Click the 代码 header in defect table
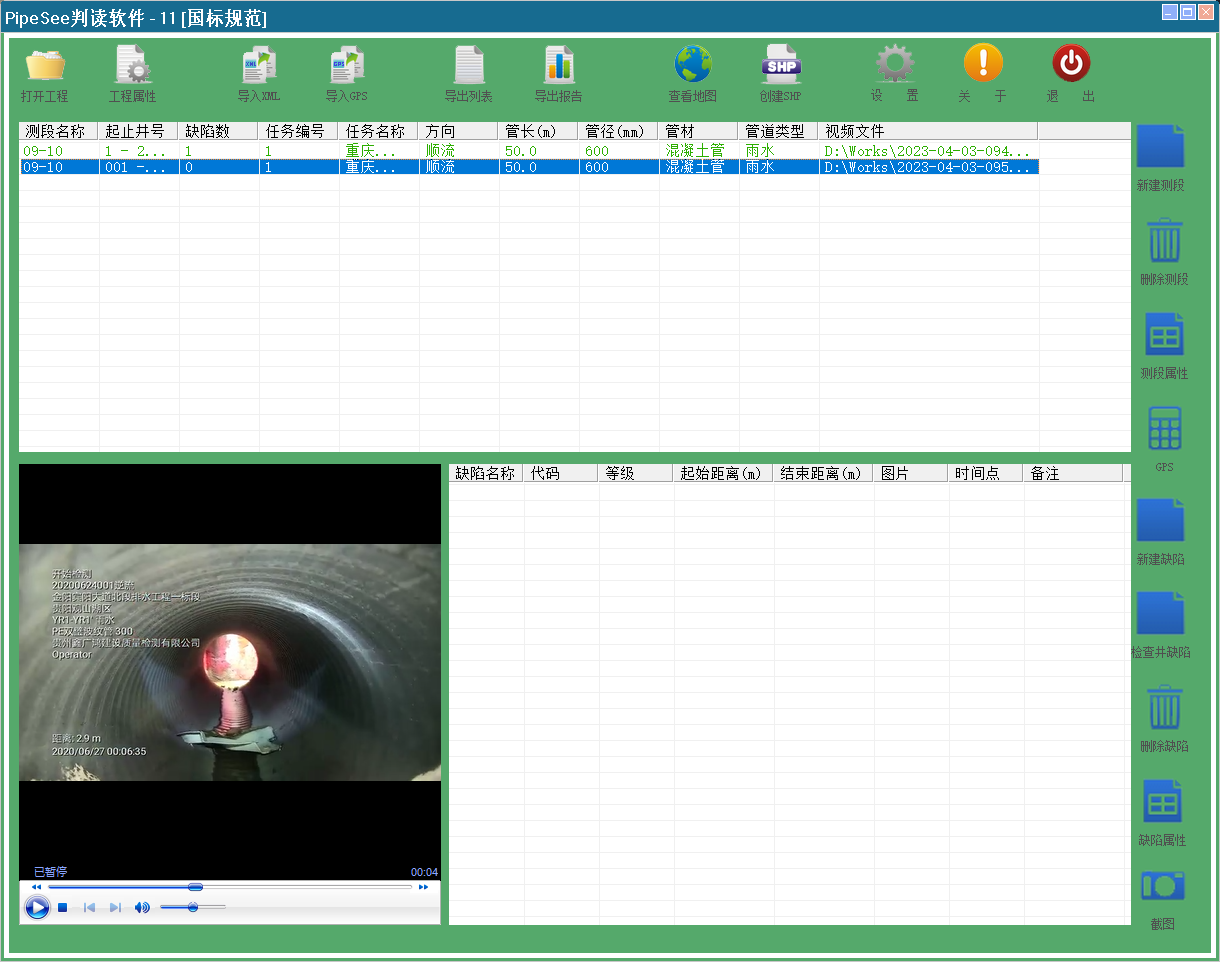 pyautogui.click(x=561, y=473)
